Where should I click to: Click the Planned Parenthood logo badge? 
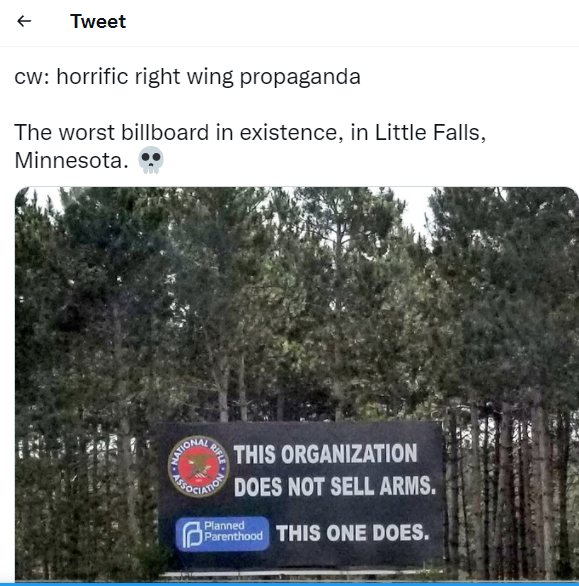click(x=222, y=534)
